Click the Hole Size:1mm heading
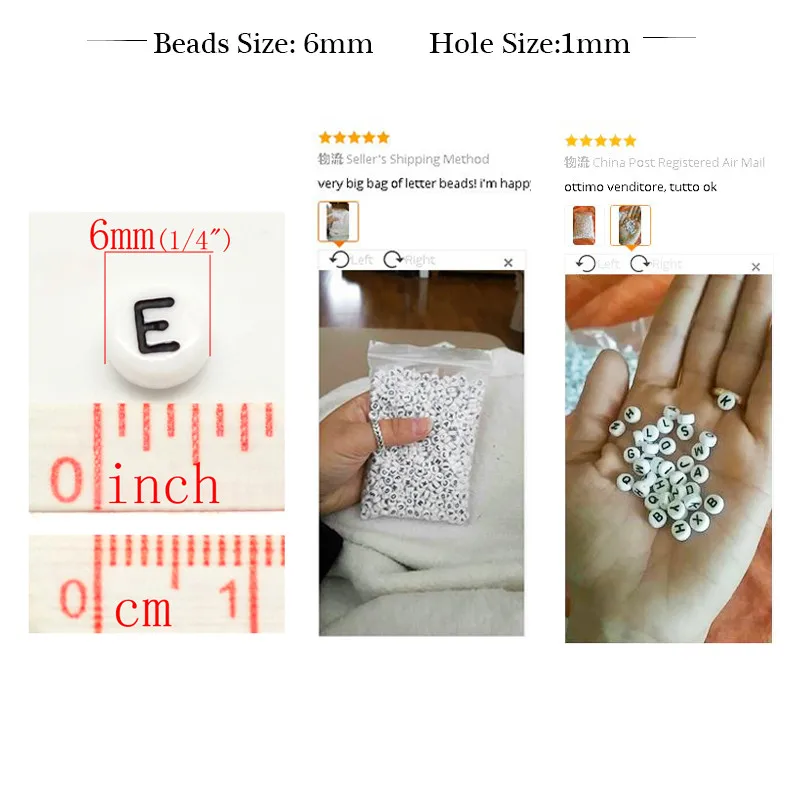 pos(530,43)
